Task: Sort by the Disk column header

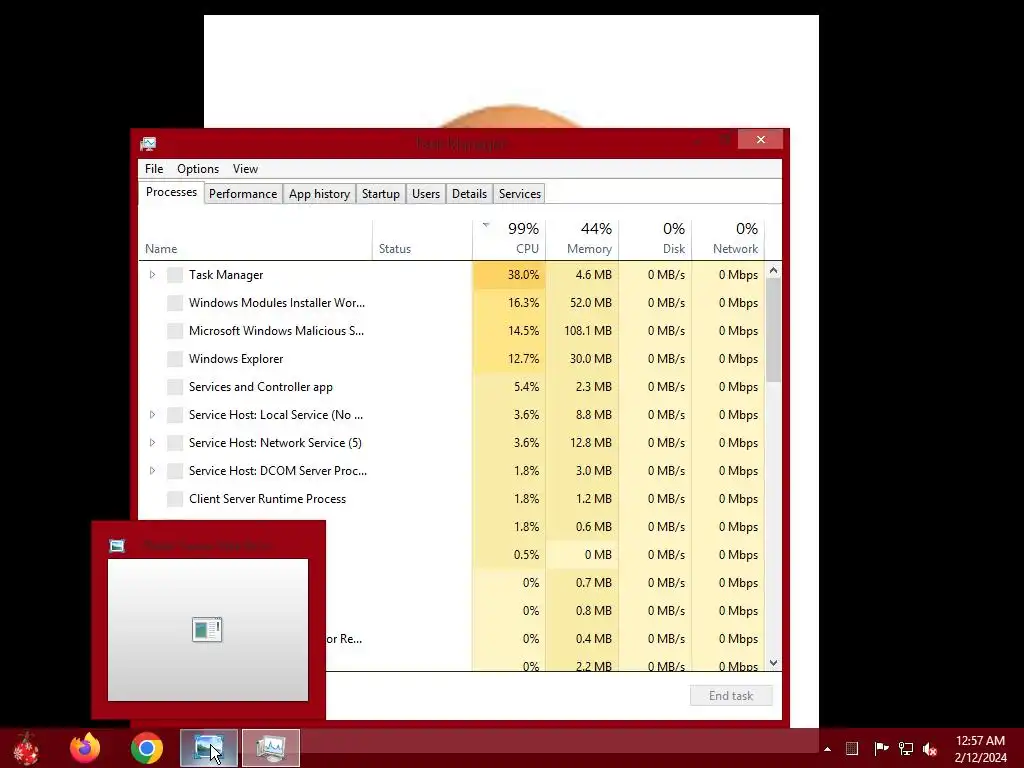Action: point(656,240)
